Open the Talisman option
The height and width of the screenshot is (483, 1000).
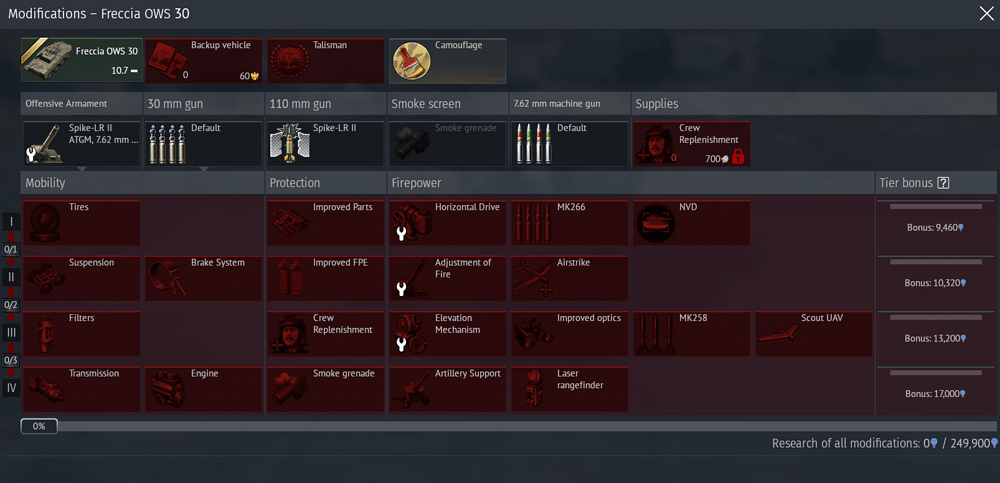(325, 61)
